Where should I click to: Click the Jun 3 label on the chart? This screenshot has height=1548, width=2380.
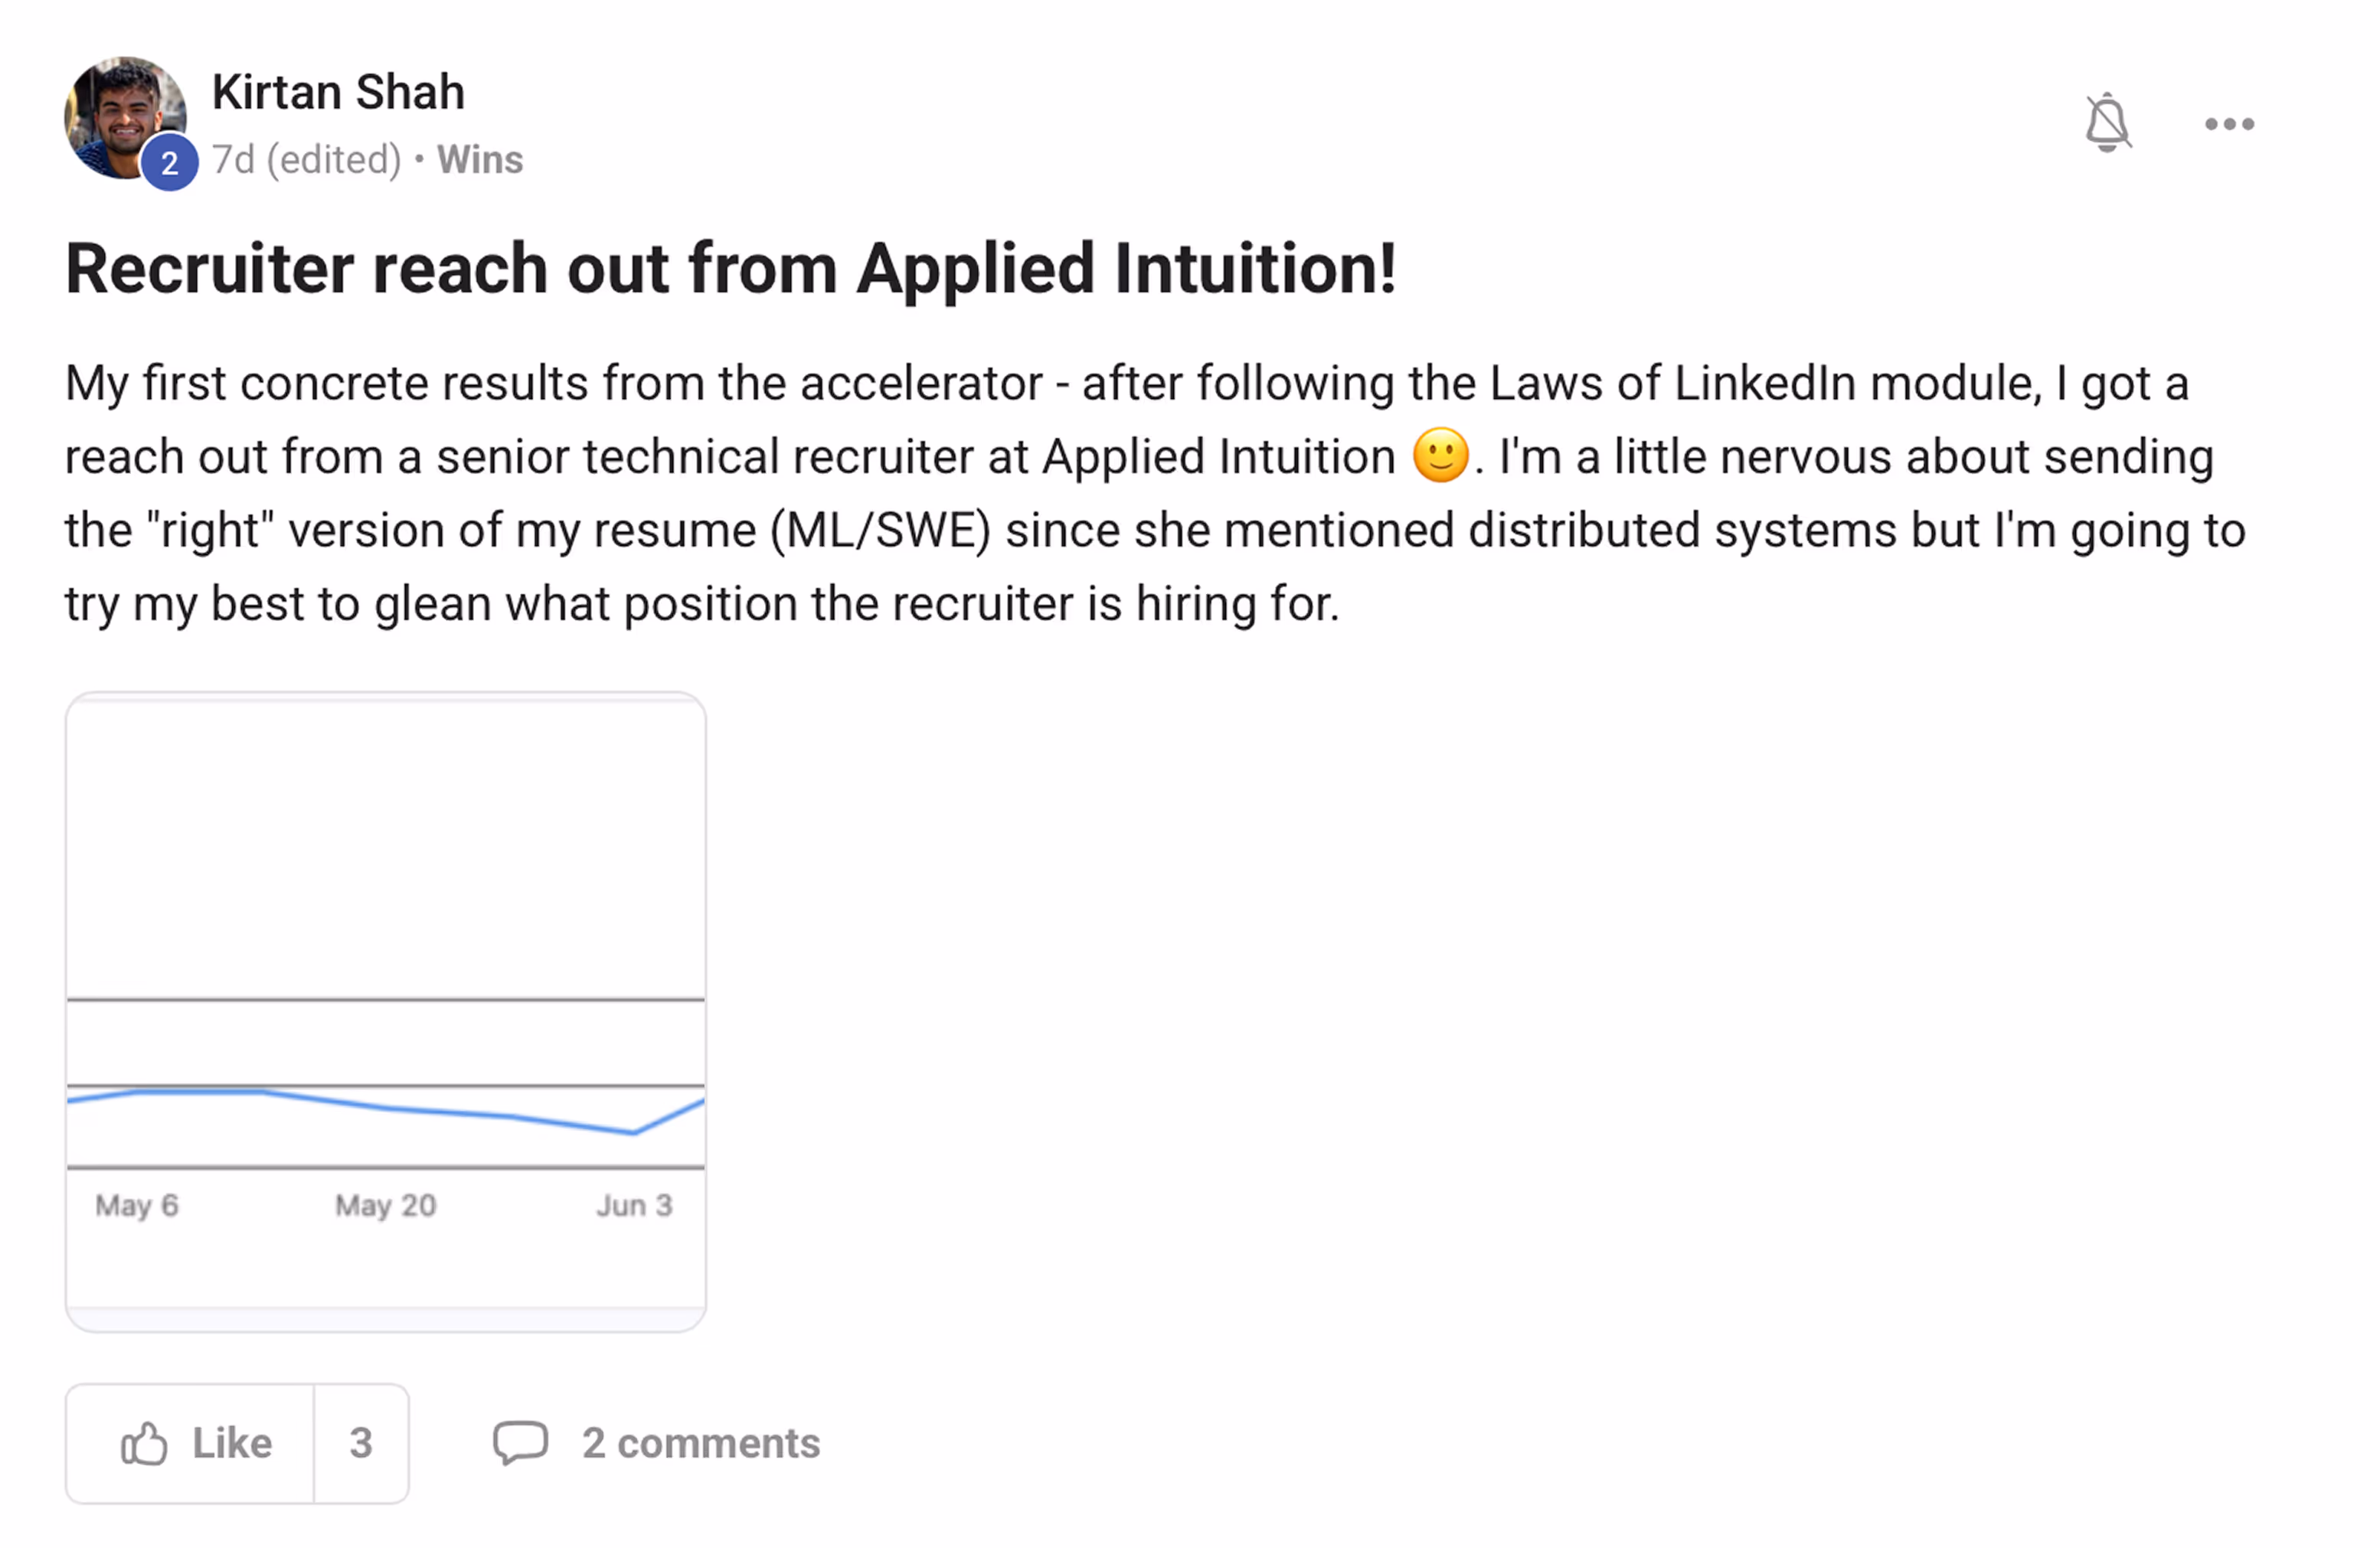(634, 1205)
